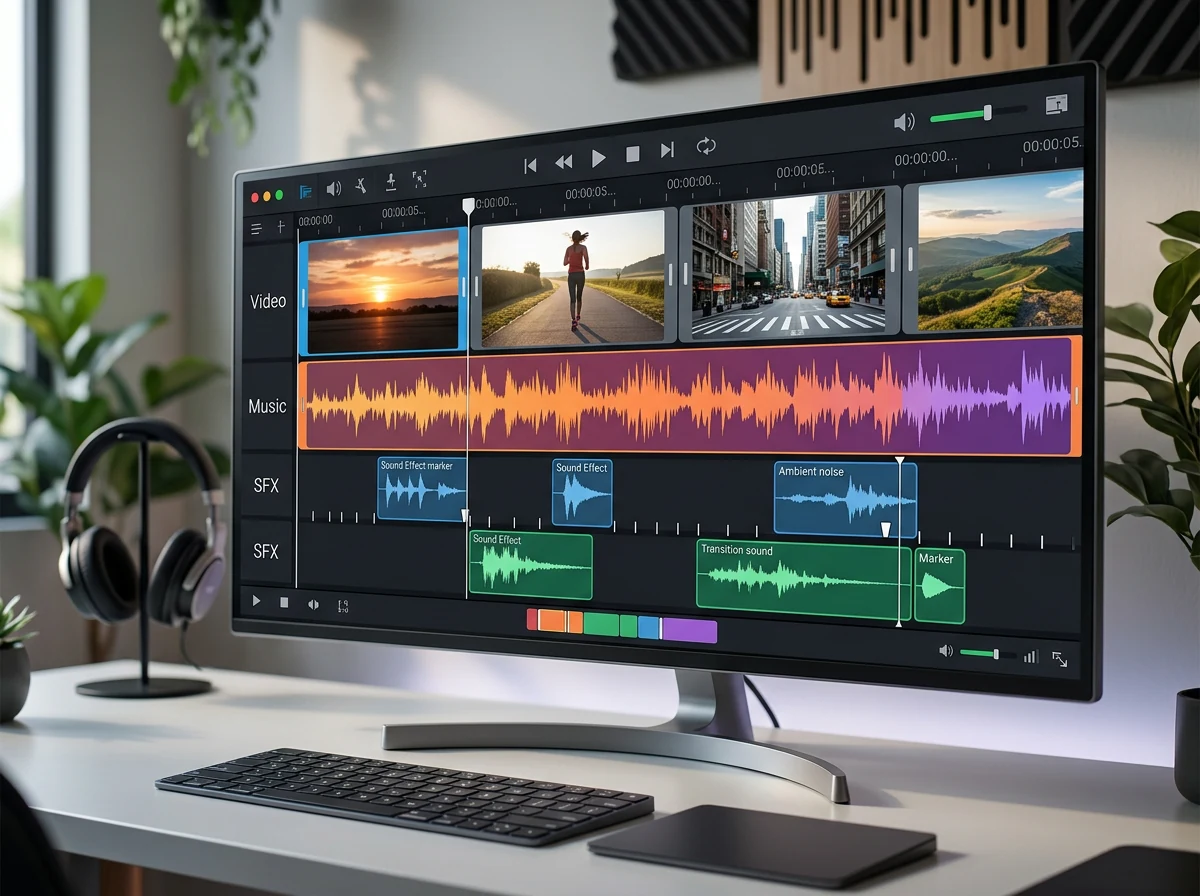This screenshot has height=896, width=1200.
Task: Add a track with the plus icon
Action: click(281, 227)
